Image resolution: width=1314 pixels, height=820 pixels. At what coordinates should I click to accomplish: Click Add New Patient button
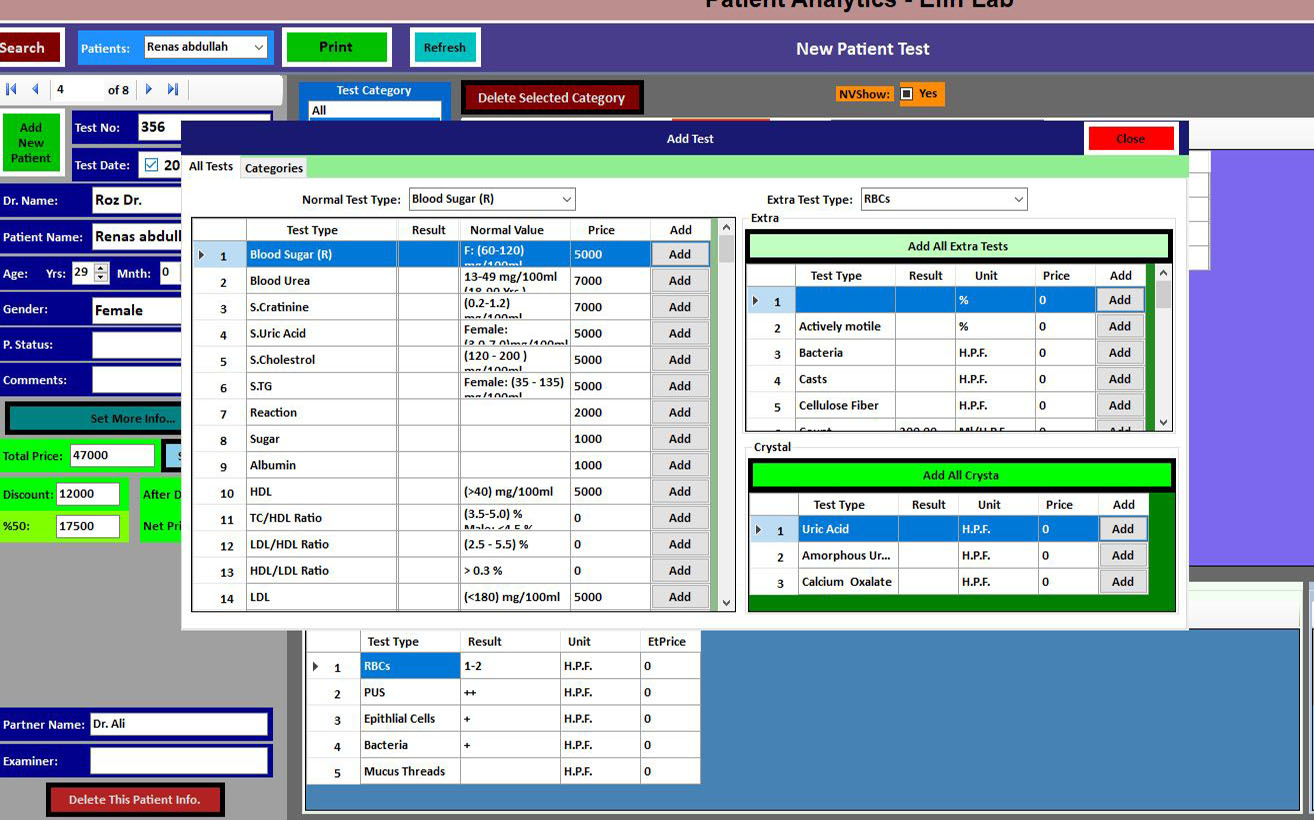pos(31,143)
